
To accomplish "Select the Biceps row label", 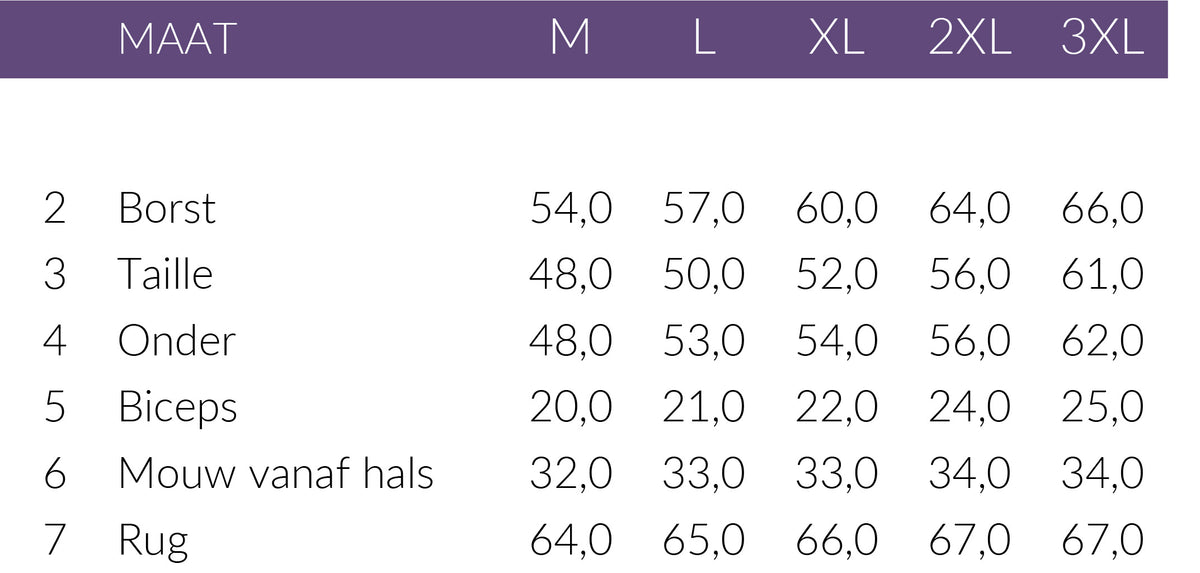I will (177, 408).
